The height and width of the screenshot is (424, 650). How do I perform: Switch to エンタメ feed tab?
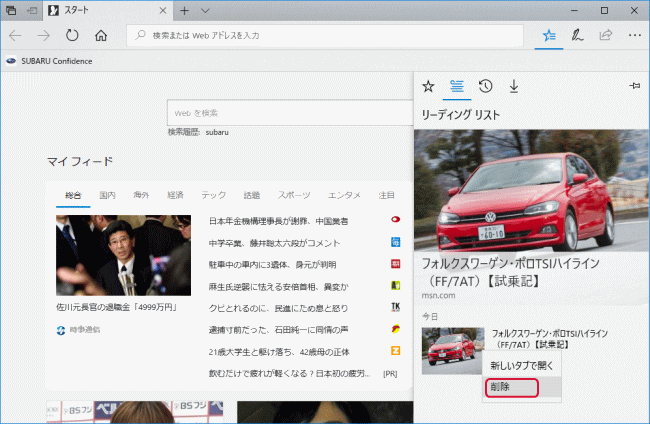[x=344, y=195]
